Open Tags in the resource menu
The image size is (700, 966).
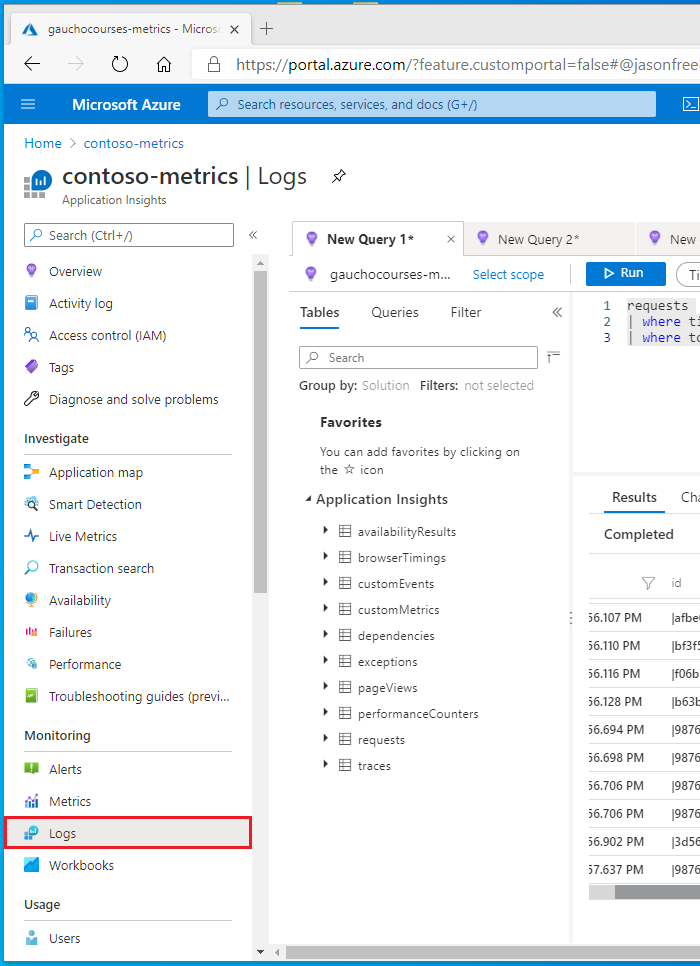pyautogui.click(x=61, y=367)
